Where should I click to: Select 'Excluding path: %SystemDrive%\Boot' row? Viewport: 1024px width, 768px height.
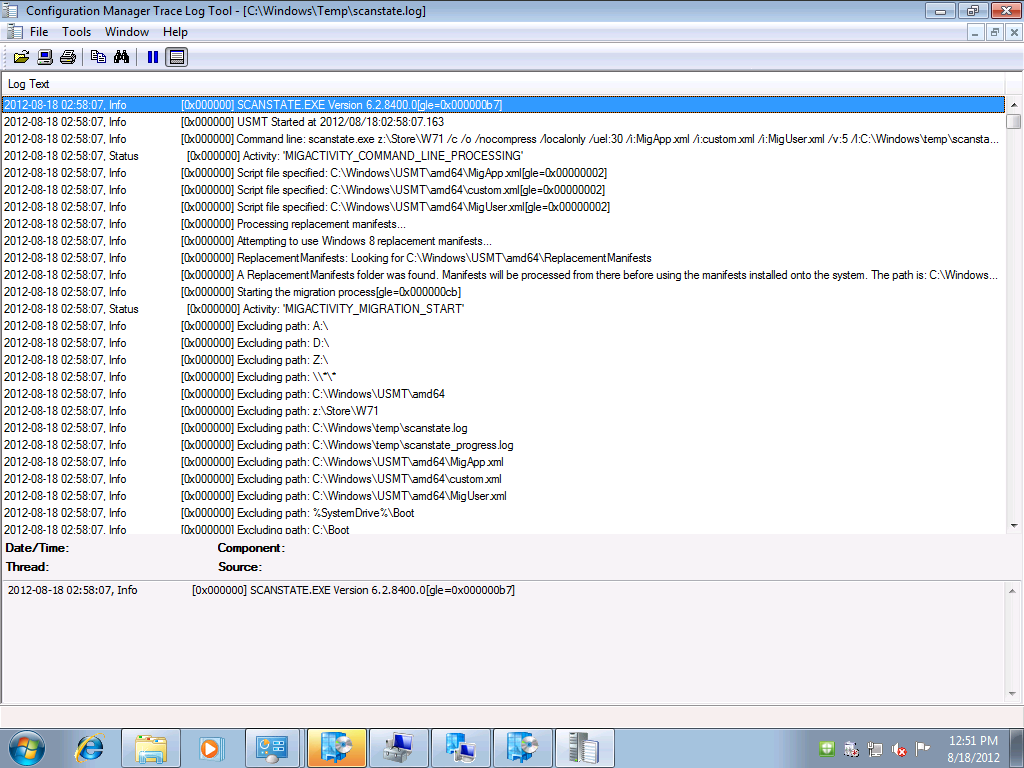tap(503, 512)
